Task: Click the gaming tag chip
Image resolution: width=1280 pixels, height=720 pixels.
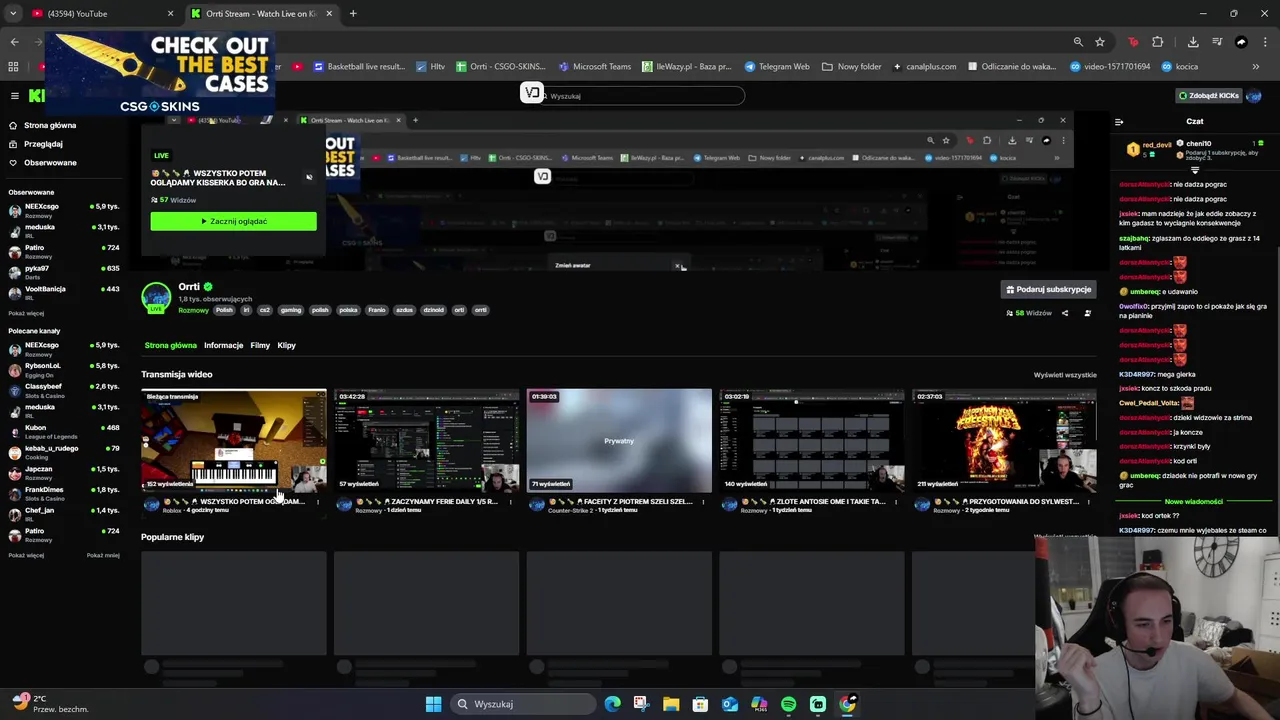Action: tap(291, 310)
